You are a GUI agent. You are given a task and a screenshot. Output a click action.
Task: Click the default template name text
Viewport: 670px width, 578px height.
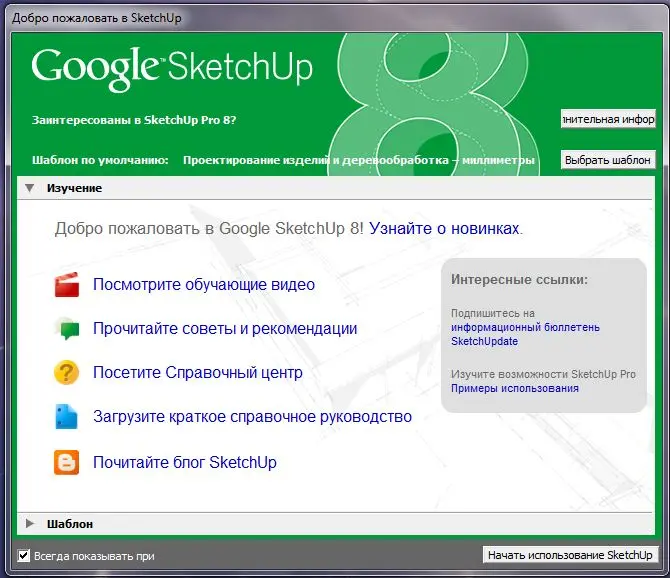click(x=359, y=160)
